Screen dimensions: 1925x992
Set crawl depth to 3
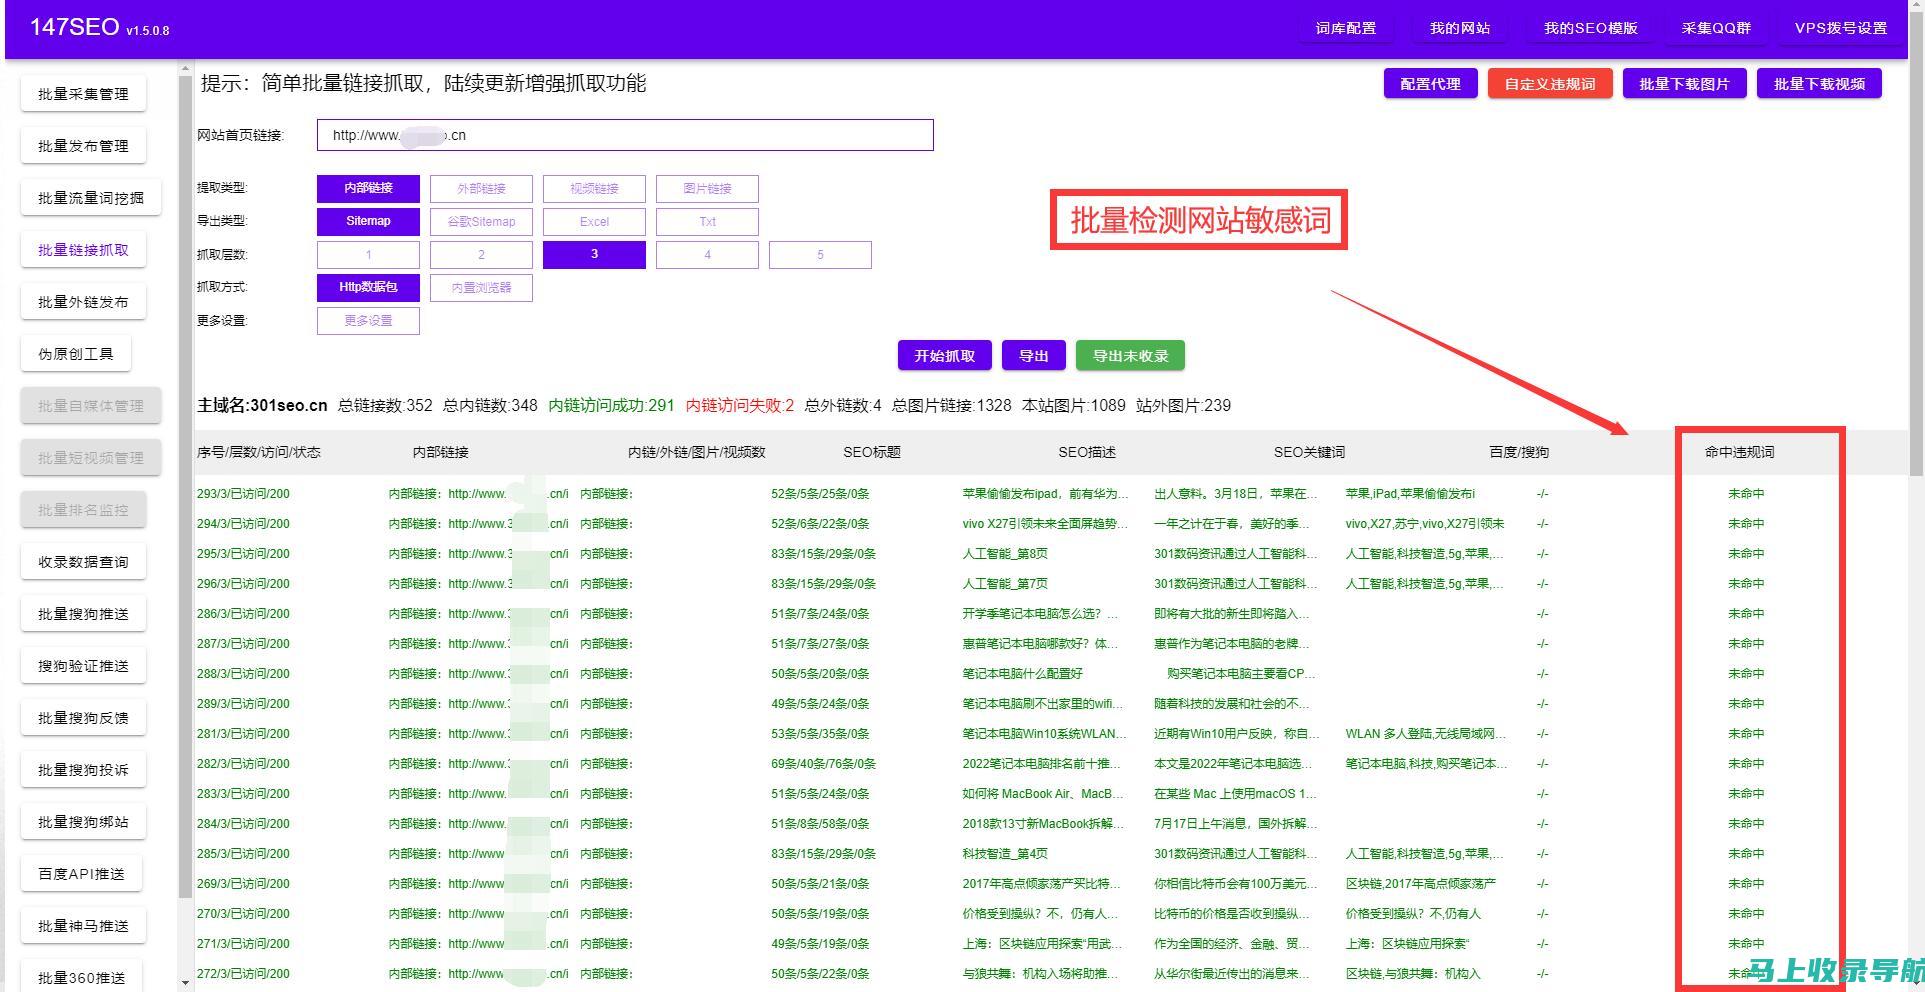click(594, 254)
